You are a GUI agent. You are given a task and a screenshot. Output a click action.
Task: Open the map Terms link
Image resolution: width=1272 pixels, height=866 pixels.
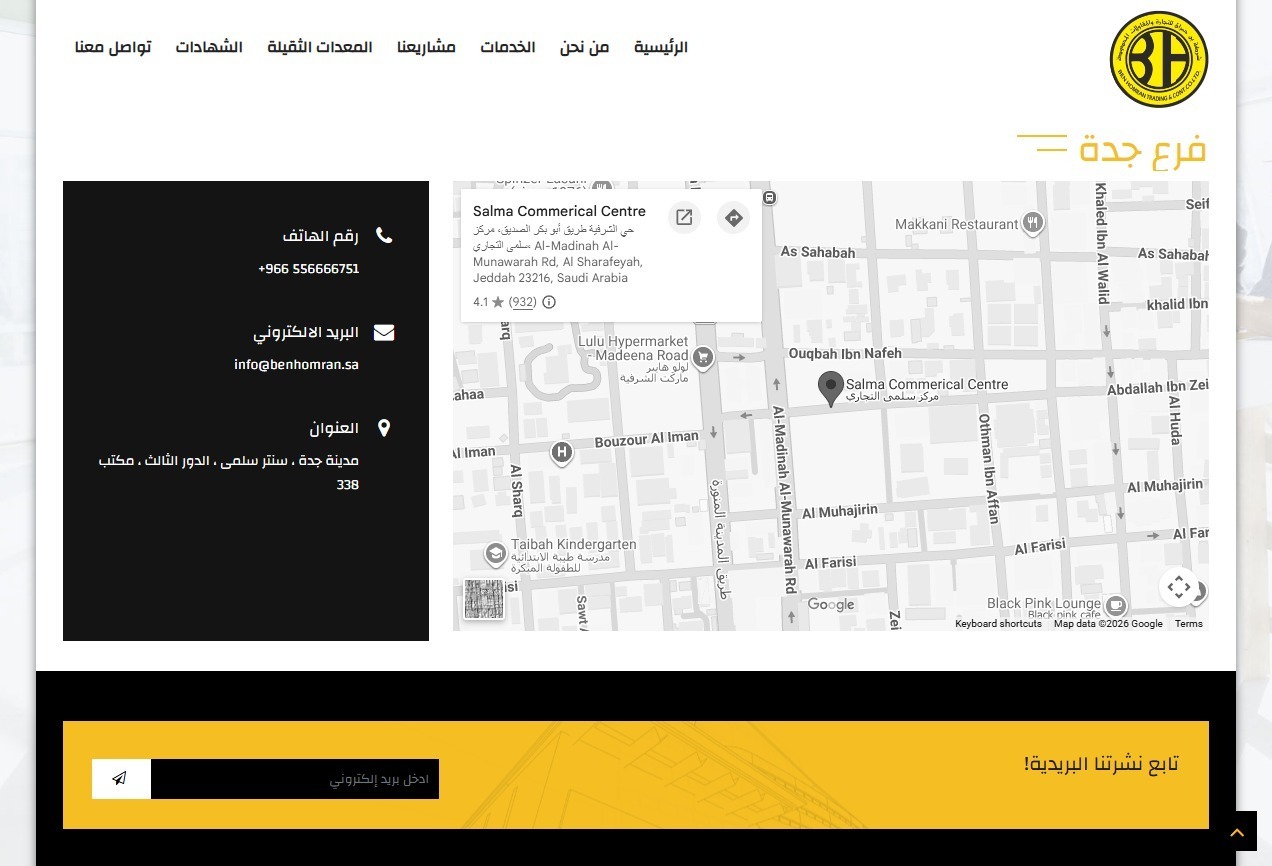1188,624
